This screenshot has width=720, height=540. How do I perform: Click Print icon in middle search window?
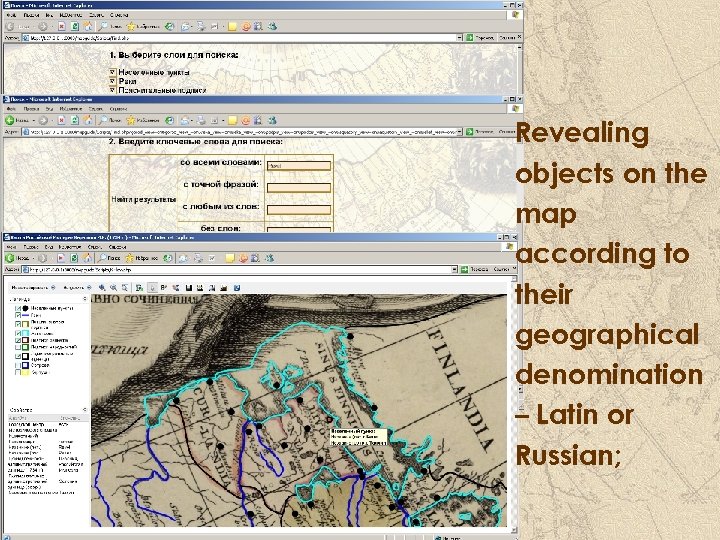tap(201, 120)
